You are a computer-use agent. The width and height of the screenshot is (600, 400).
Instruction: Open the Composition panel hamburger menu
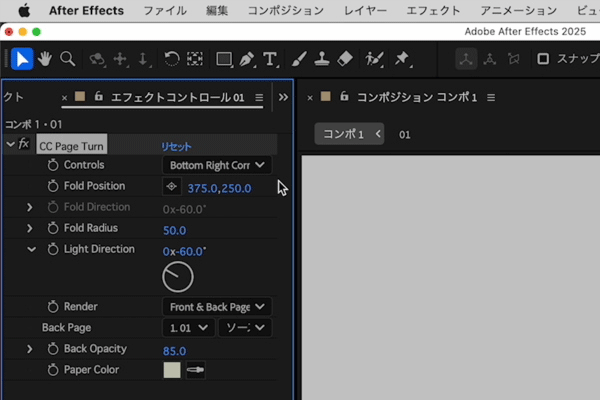[x=491, y=98]
